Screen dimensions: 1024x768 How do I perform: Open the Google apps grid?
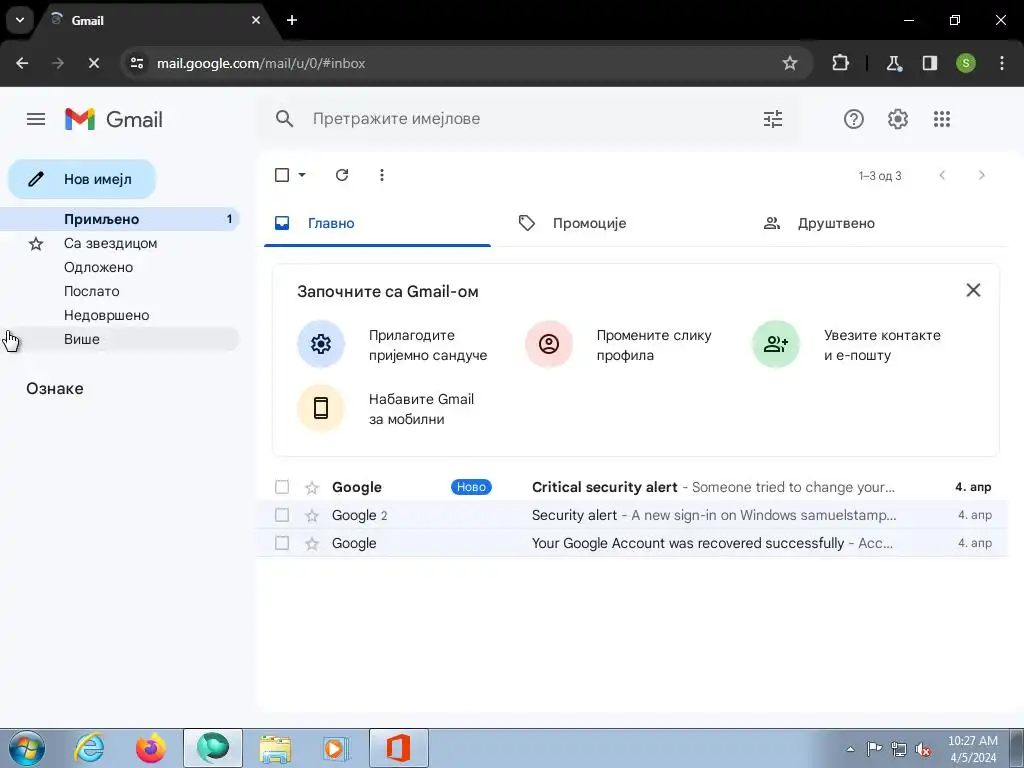(x=942, y=119)
